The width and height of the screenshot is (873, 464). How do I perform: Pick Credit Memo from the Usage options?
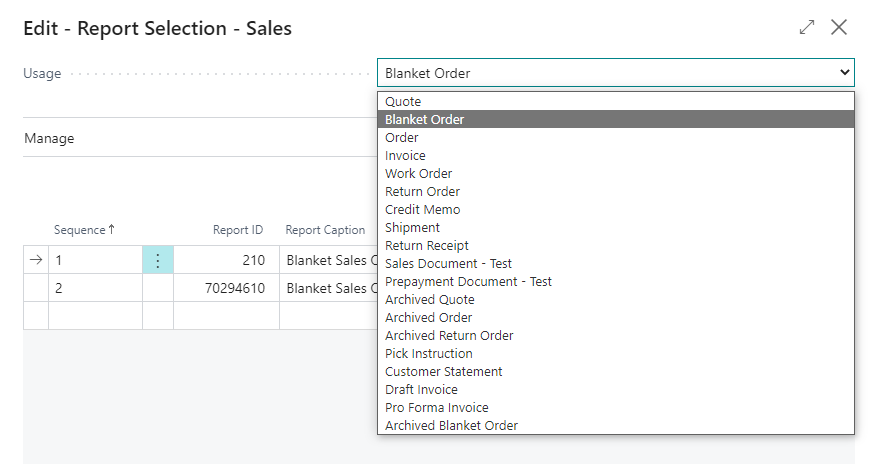422,210
